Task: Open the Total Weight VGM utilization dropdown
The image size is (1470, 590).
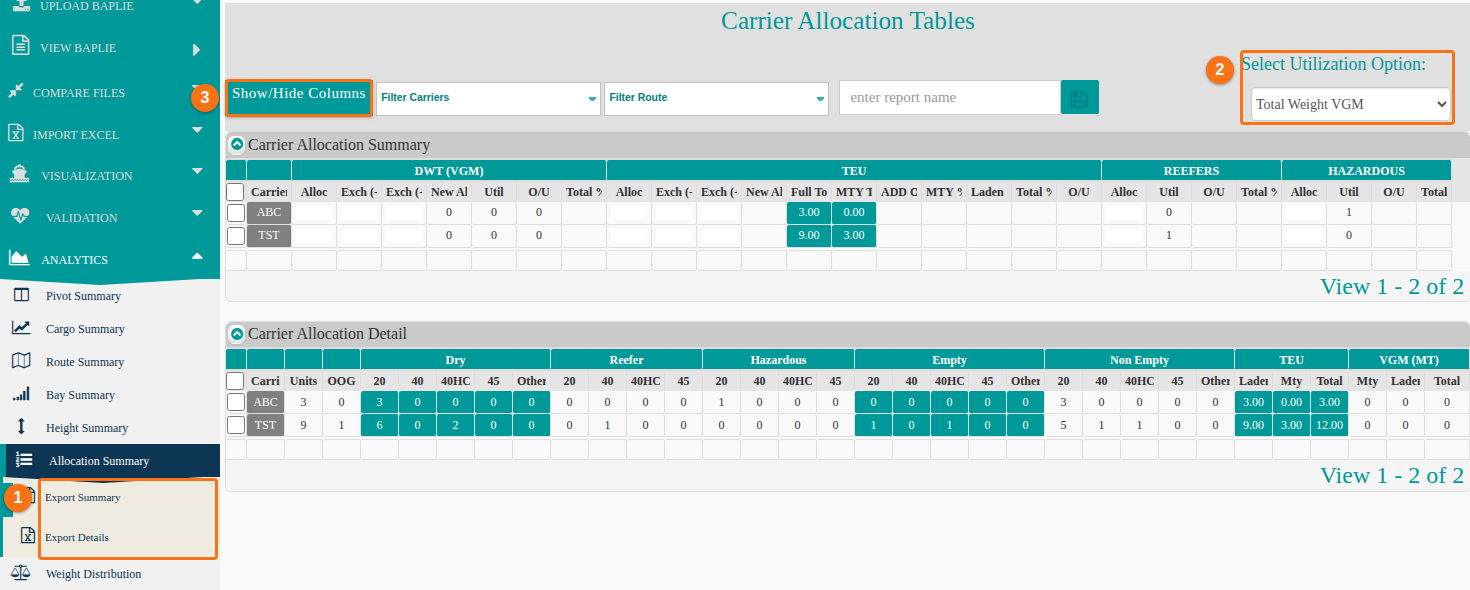Action: point(1350,104)
